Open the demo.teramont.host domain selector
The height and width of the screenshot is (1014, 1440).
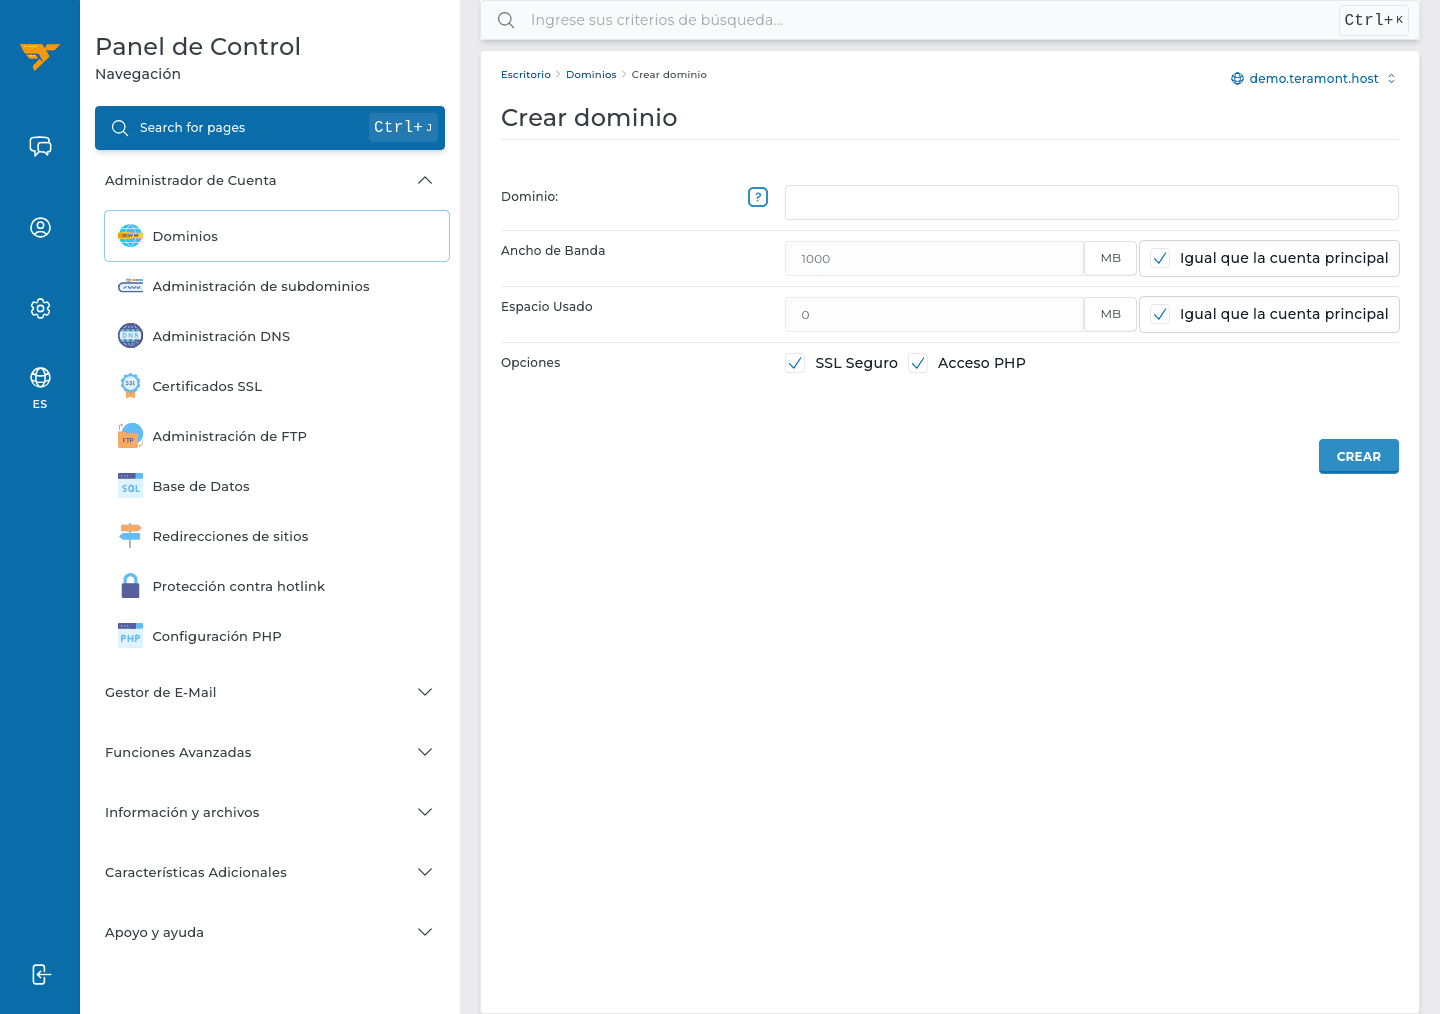(x=1313, y=78)
